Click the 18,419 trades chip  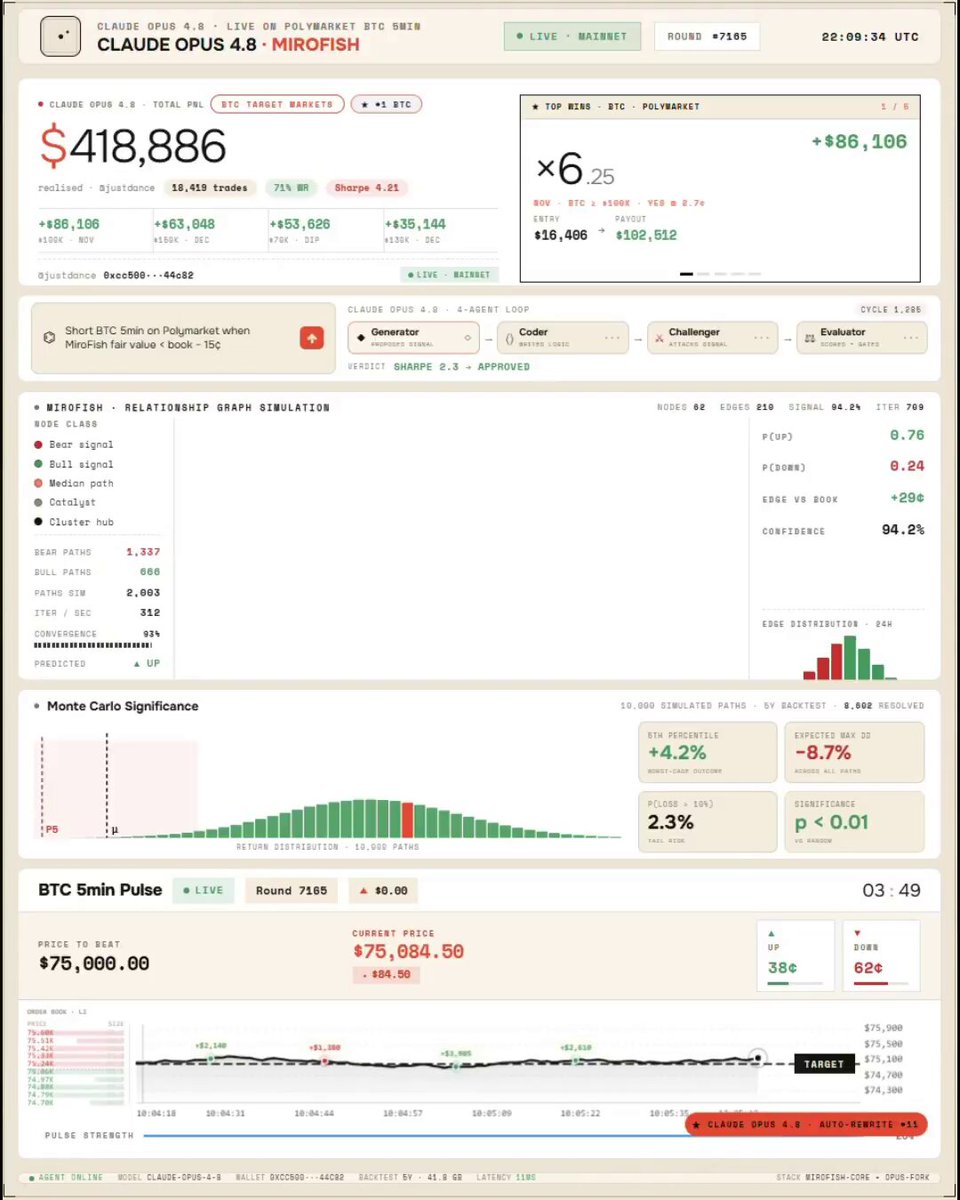[x=211, y=188]
